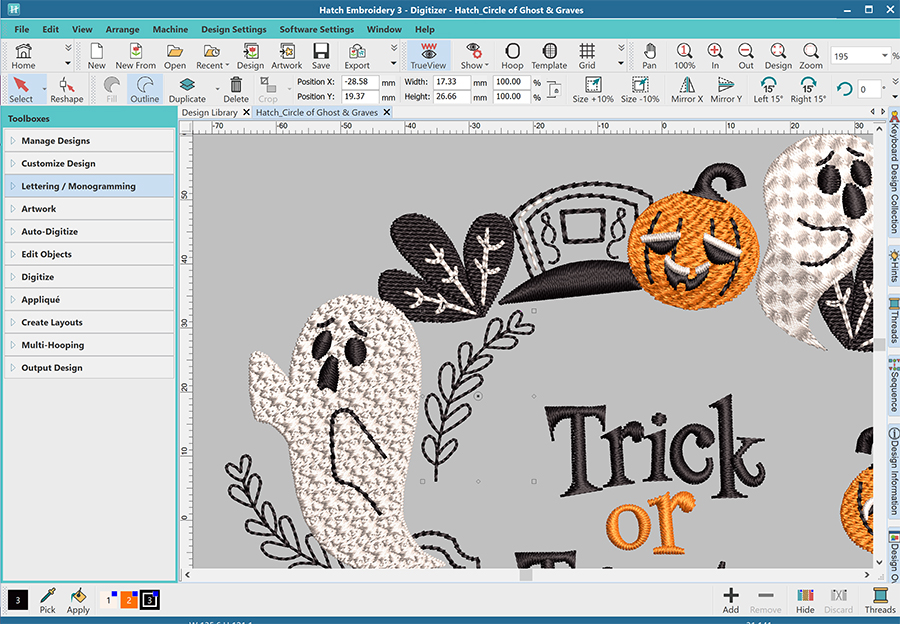900x624 pixels.
Task: Open the zoom percentage dropdown
Action: pos(884,56)
